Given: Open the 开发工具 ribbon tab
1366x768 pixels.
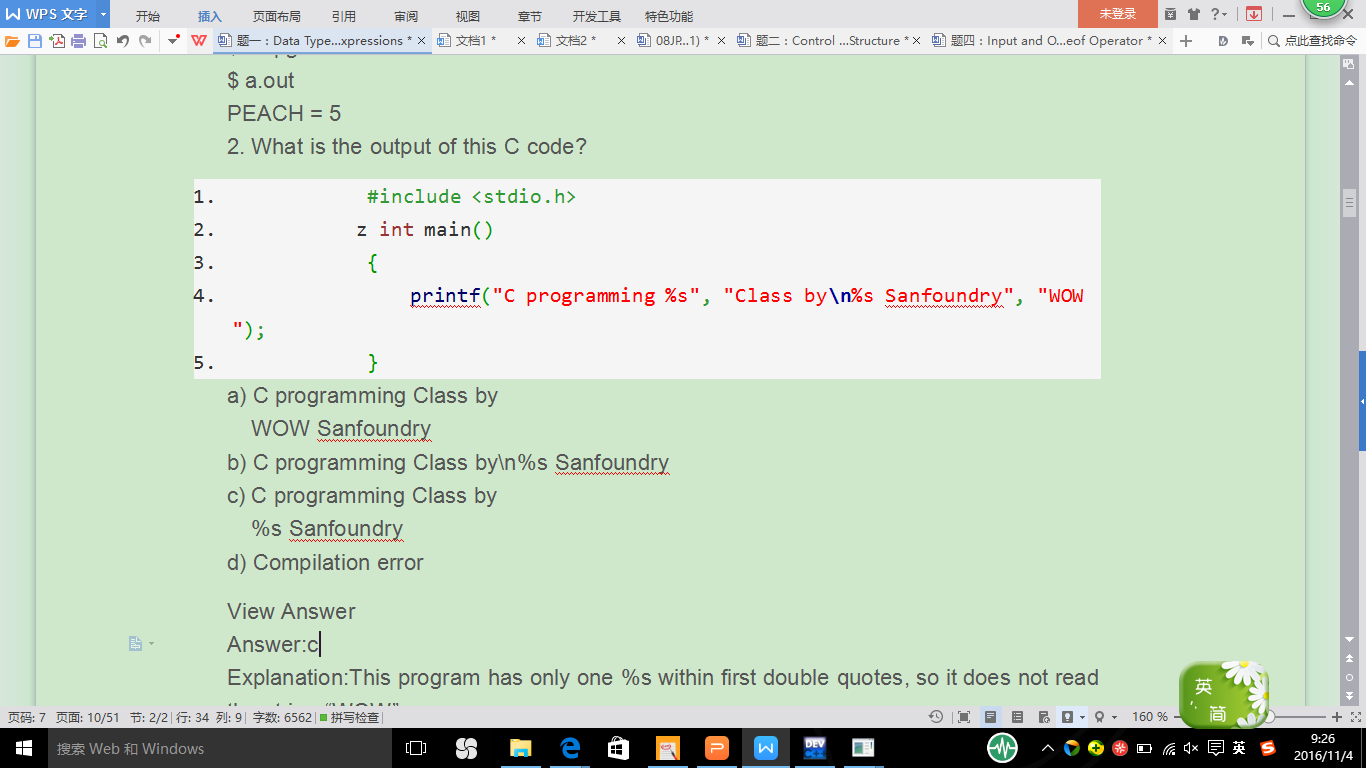Looking at the screenshot, I should pos(597,16).
